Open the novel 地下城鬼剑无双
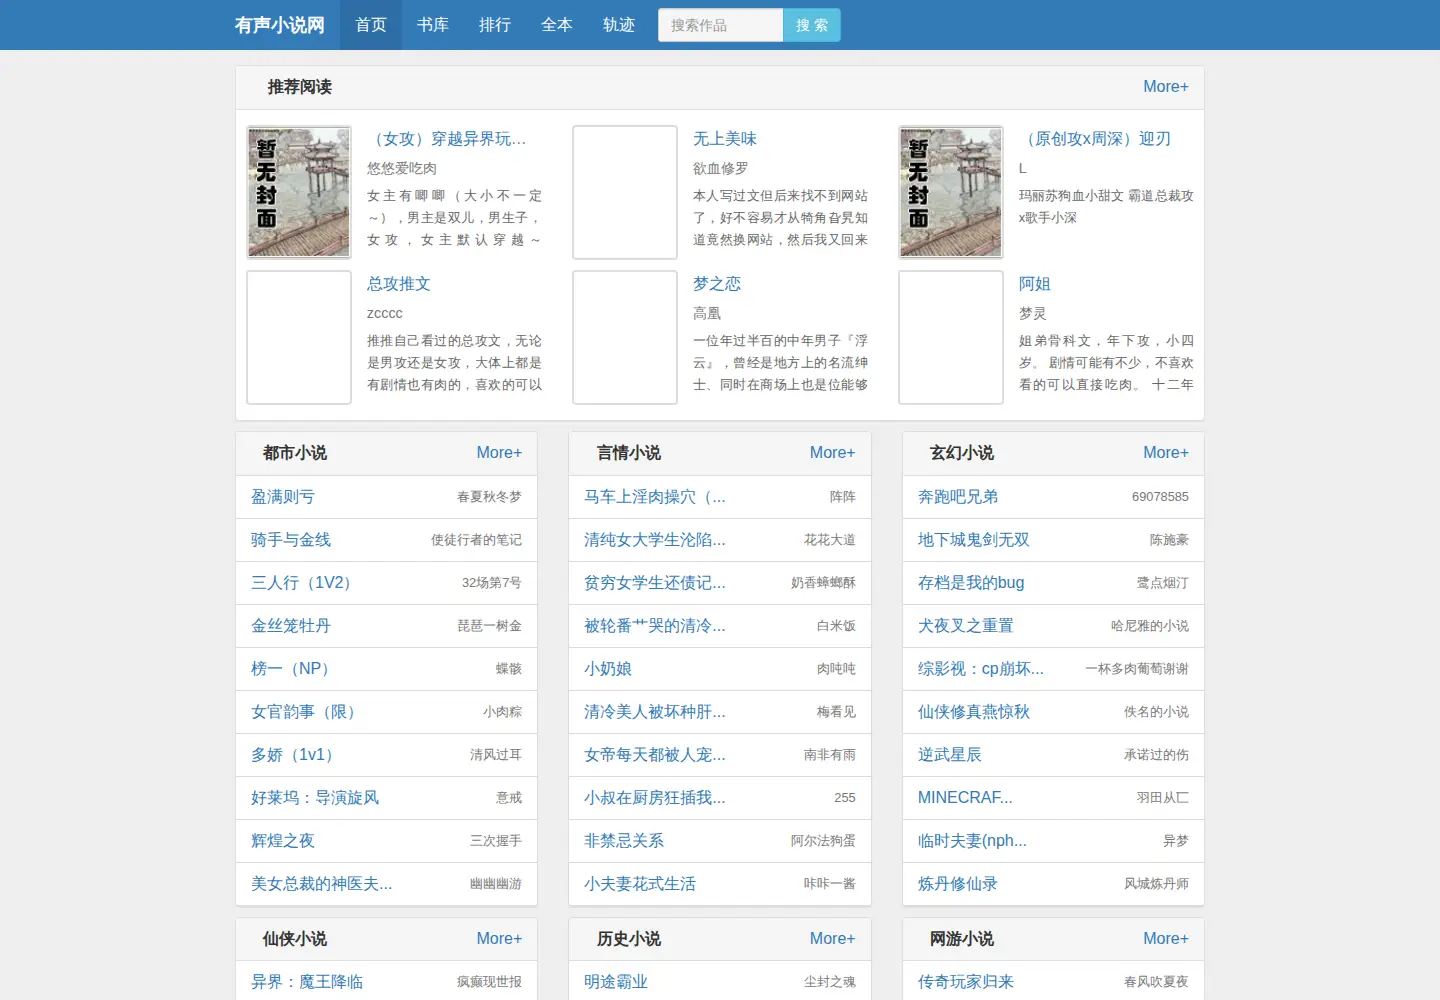The height and width of the screenshot is (1000, 1440). (x=974, y=540)
